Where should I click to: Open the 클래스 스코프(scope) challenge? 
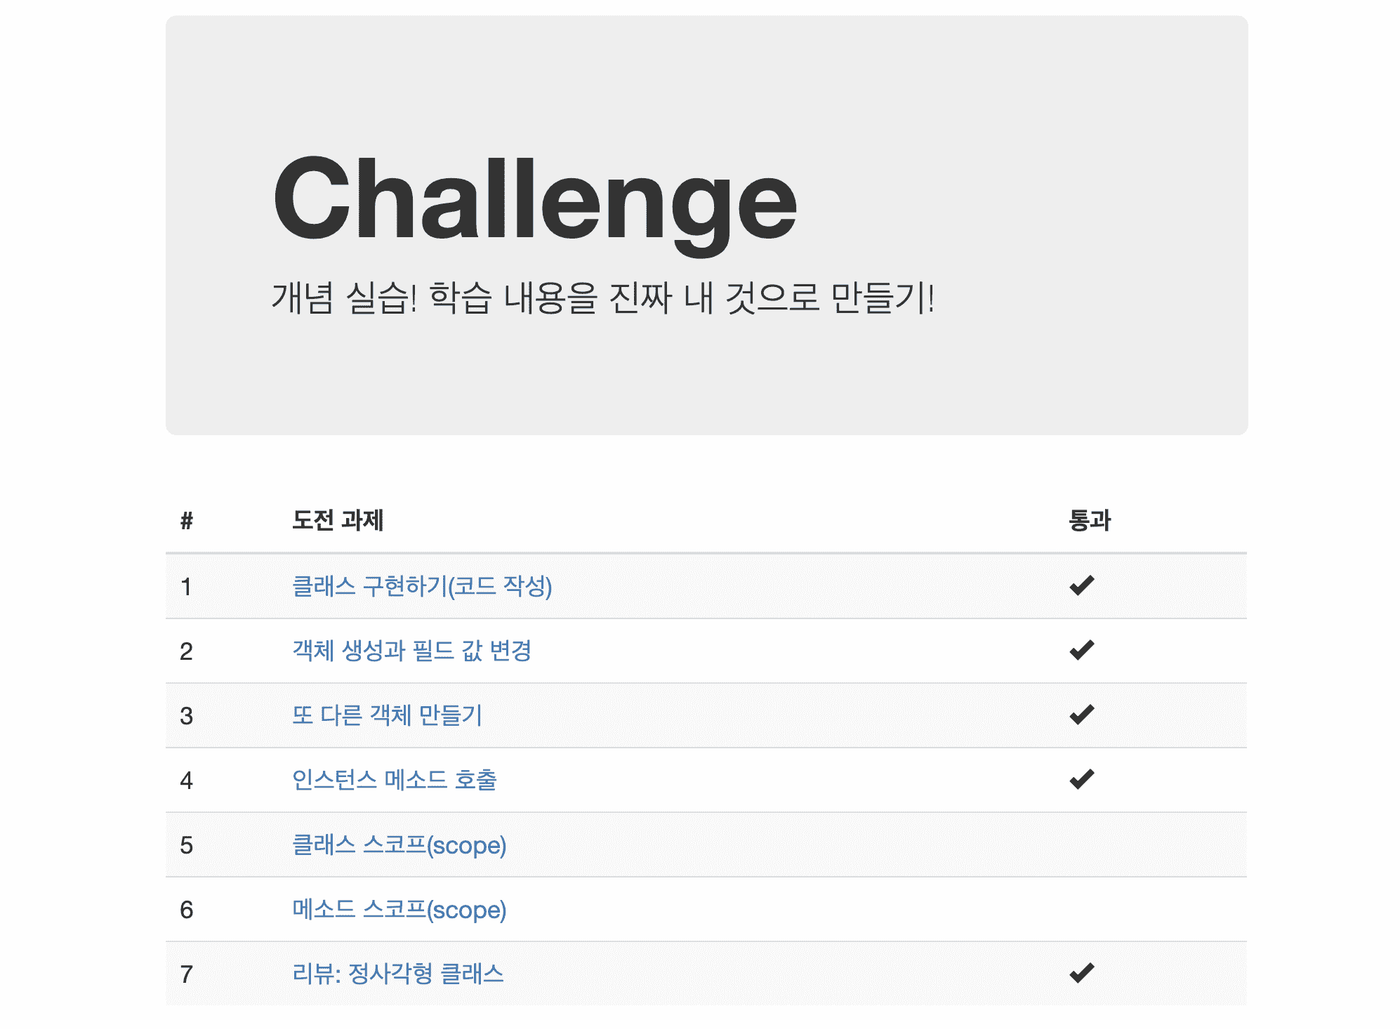(x=399, y=845)
